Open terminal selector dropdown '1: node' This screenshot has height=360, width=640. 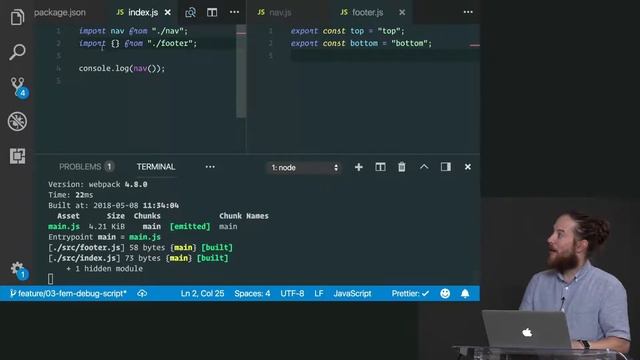(304, 167)
